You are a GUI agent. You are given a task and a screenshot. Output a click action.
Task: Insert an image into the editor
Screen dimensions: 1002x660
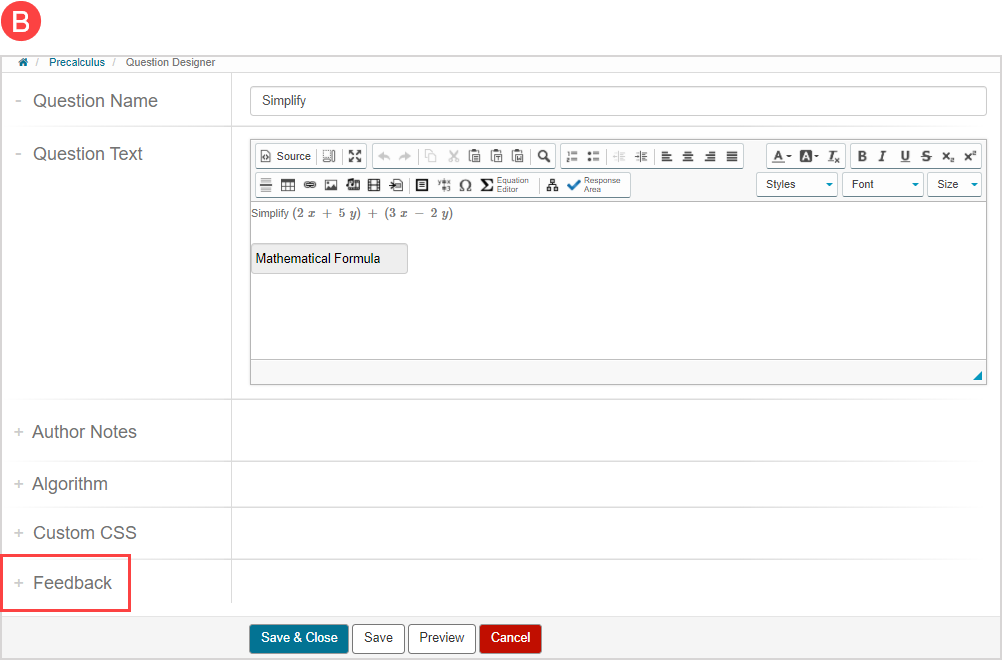tap(331, 185)
